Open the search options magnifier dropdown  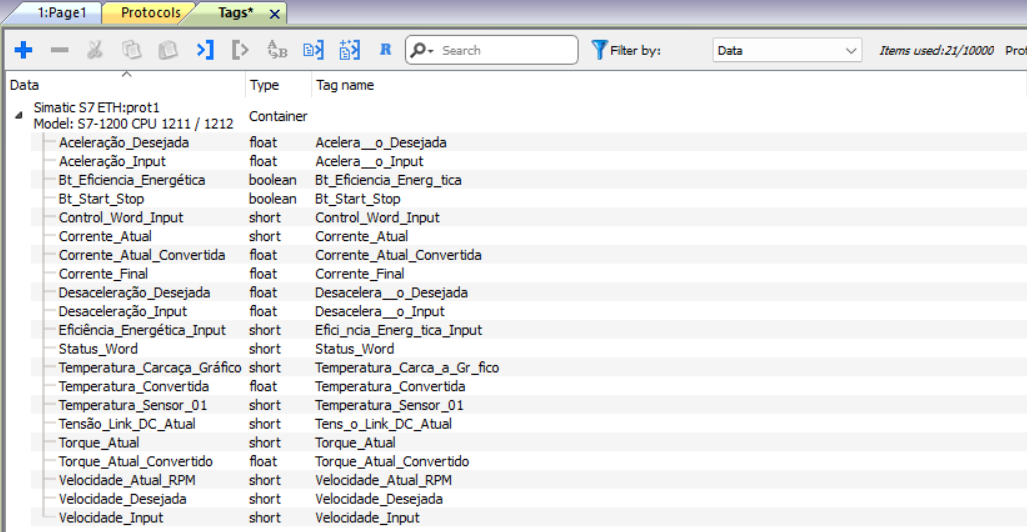point(423,50)
